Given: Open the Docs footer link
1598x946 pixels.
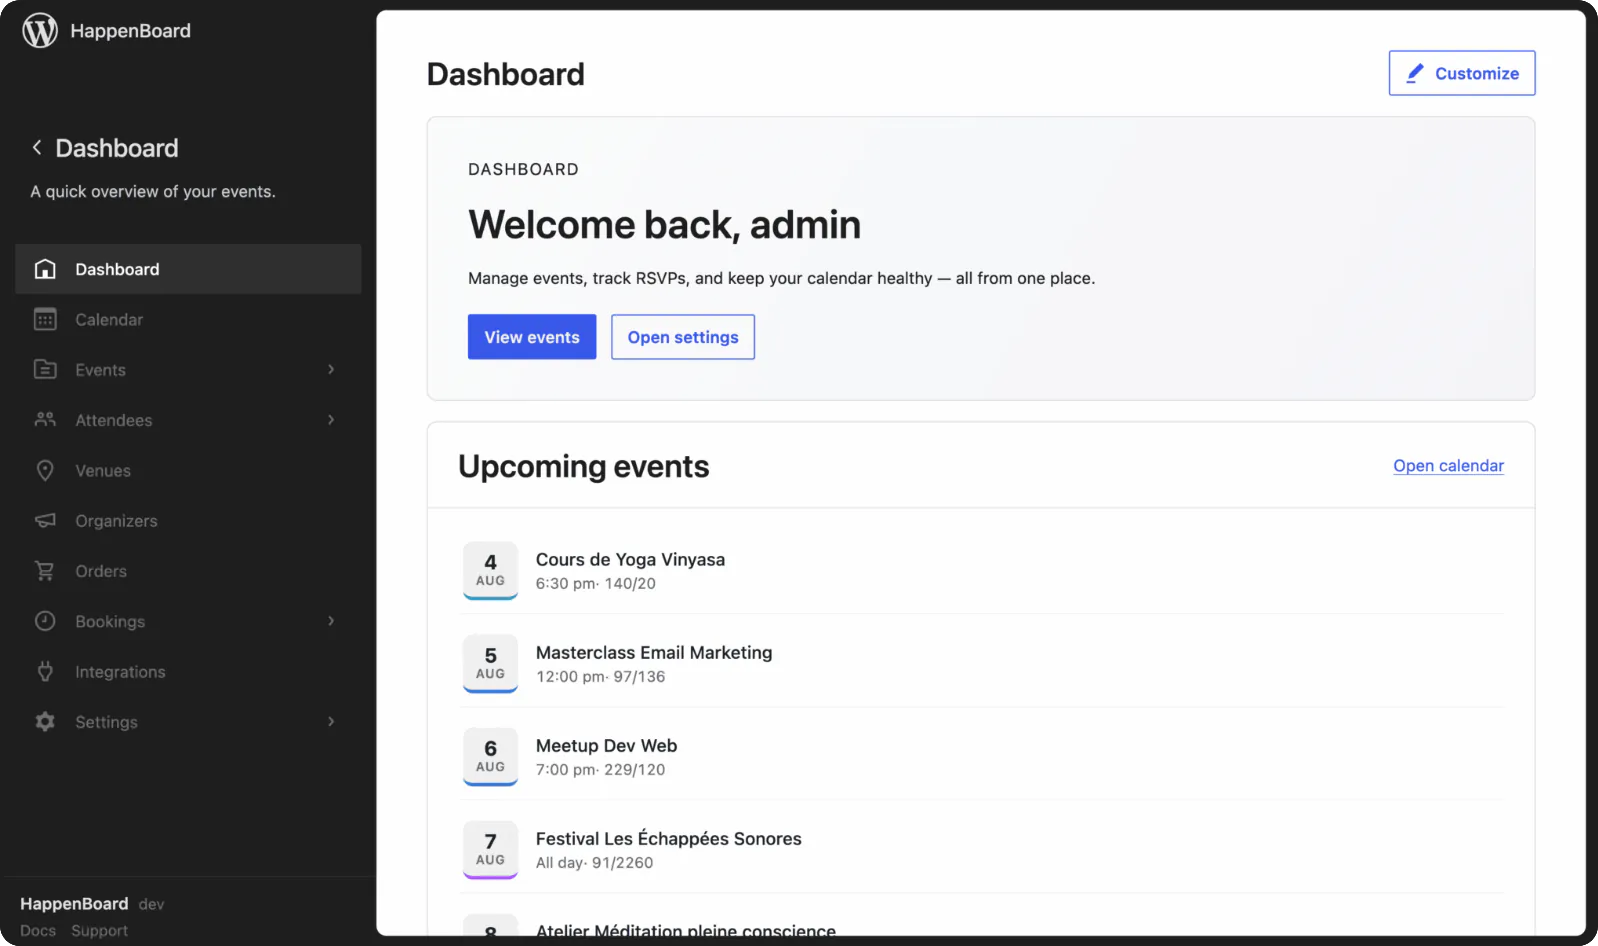Looking at the screenshot, I should point(38,931).
